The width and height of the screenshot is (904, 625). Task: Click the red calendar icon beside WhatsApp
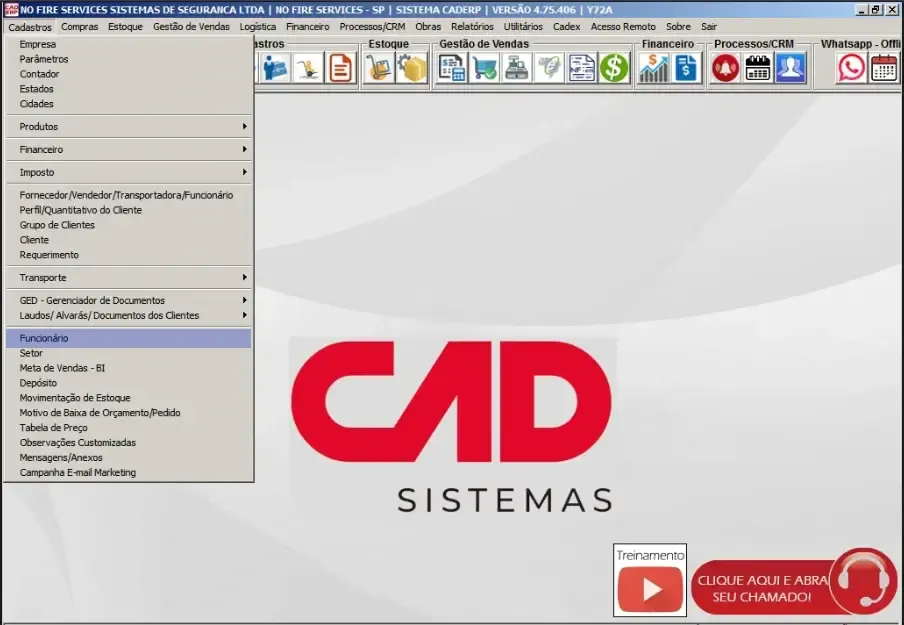(884, 68)
